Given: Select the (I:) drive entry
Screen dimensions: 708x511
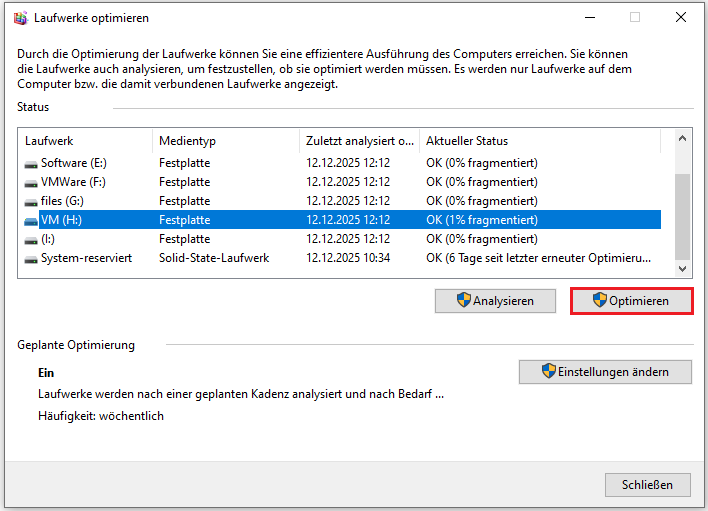Looking at the screenshot, I should pos(48,239).
